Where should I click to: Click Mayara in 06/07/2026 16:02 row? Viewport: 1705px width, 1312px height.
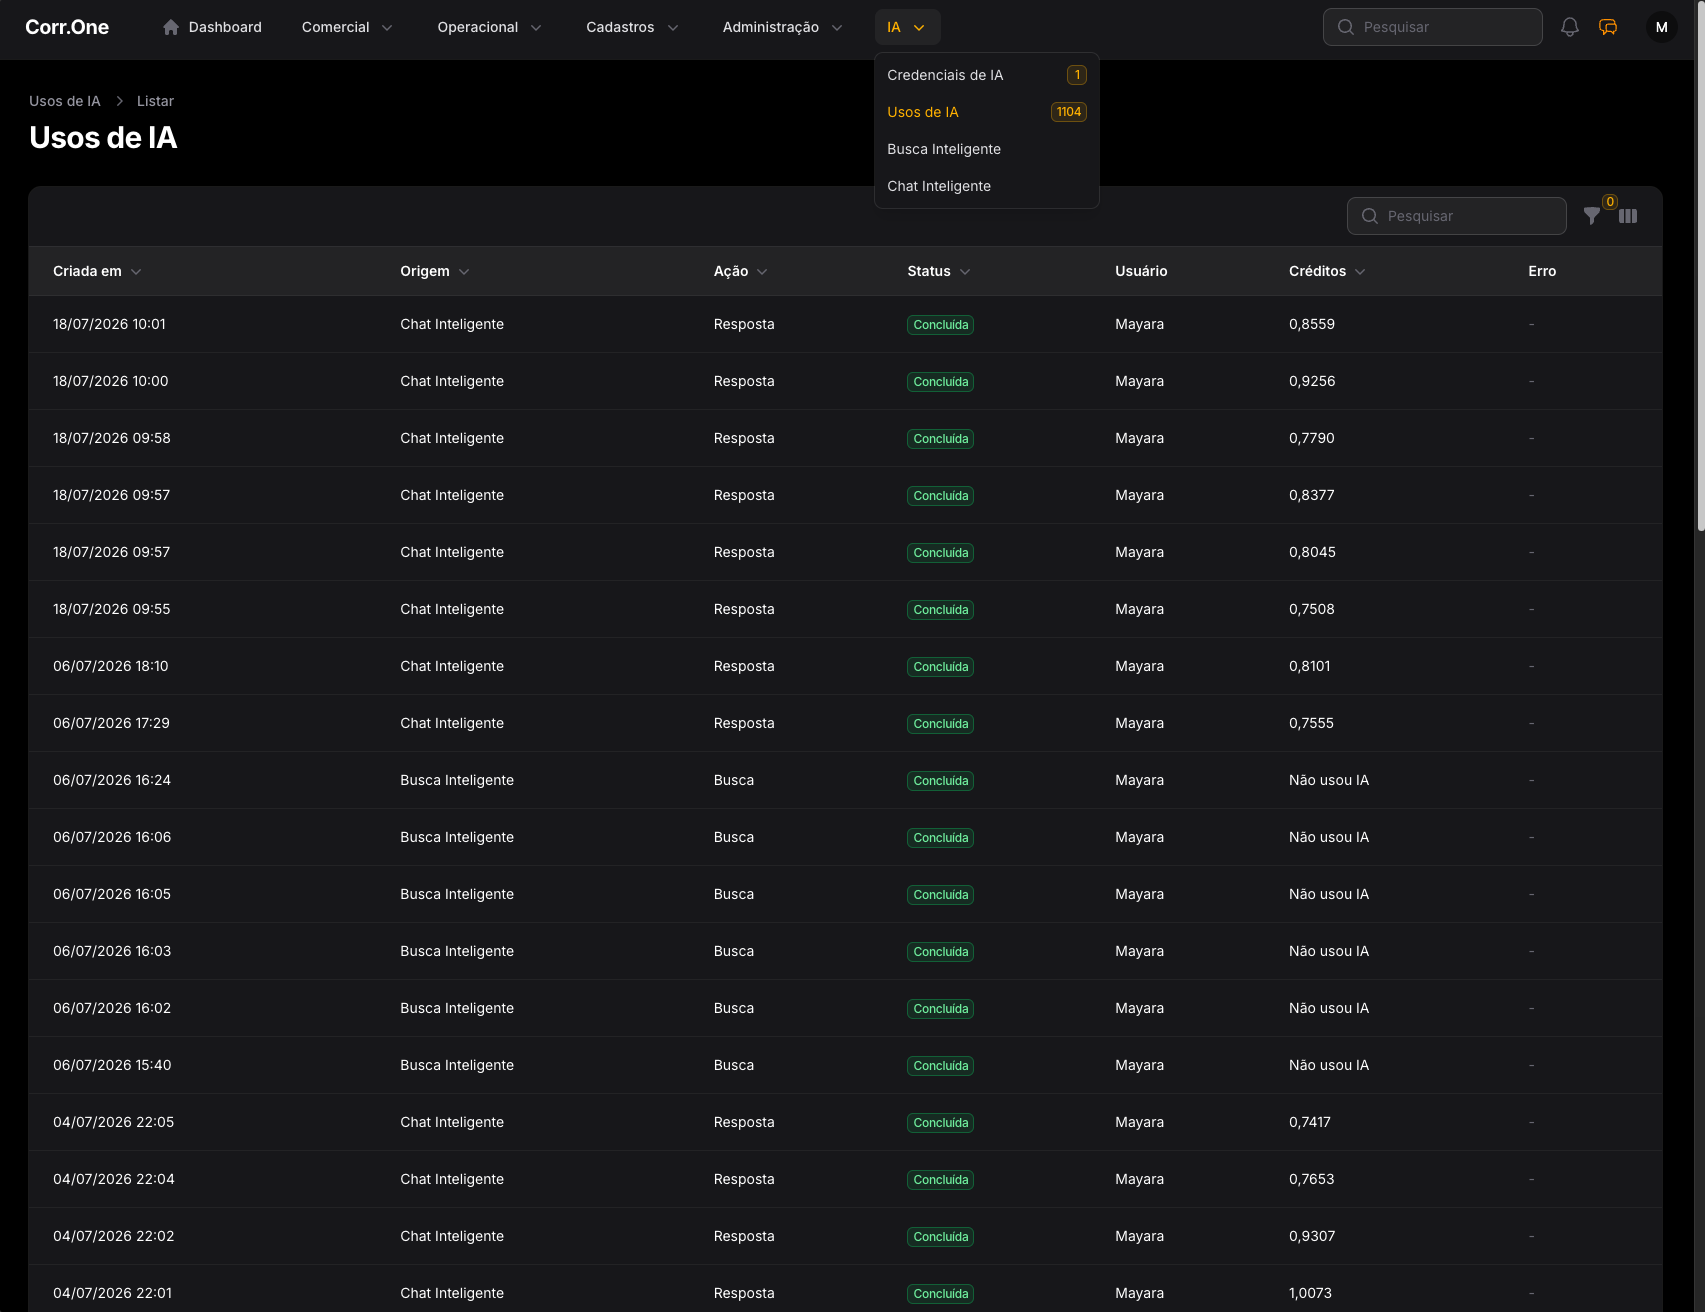coord(1139,1008)
